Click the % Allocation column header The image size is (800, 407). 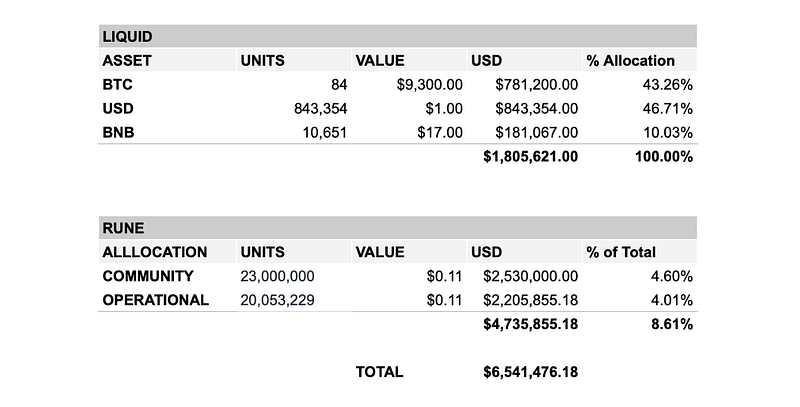[x=639, y=60]
